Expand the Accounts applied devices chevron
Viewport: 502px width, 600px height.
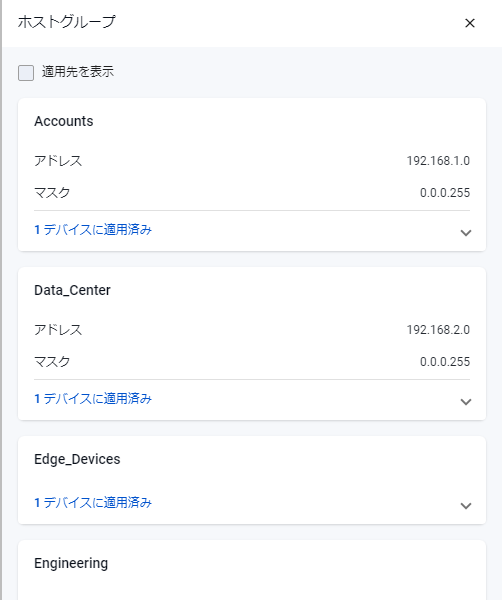click(x=466, y=232)
